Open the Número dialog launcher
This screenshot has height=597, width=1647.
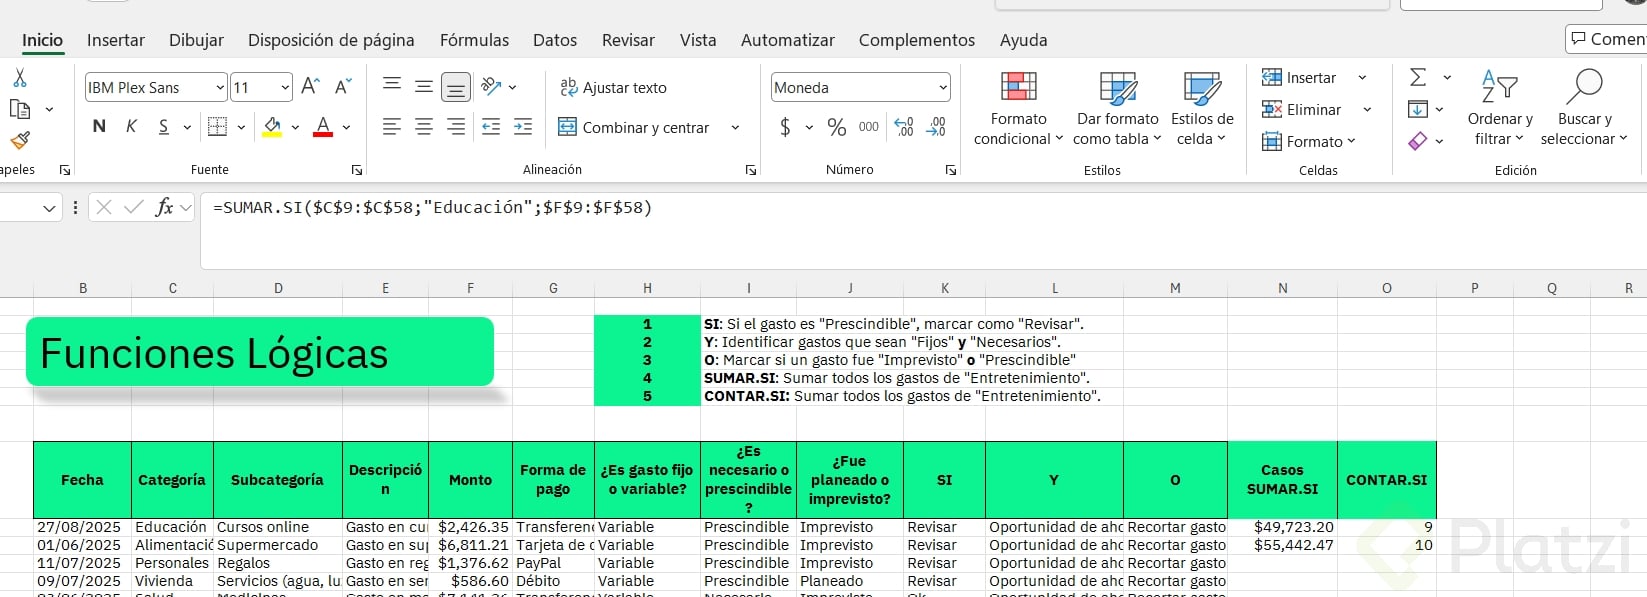[951, 170]
